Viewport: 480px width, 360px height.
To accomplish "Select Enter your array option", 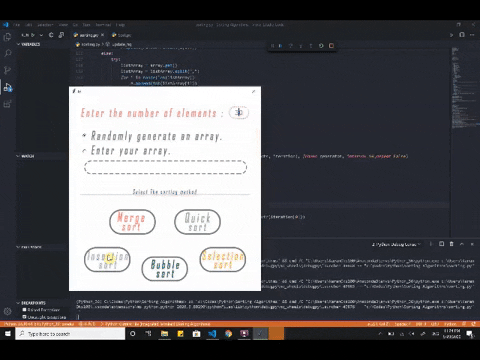I will point(84,151).
